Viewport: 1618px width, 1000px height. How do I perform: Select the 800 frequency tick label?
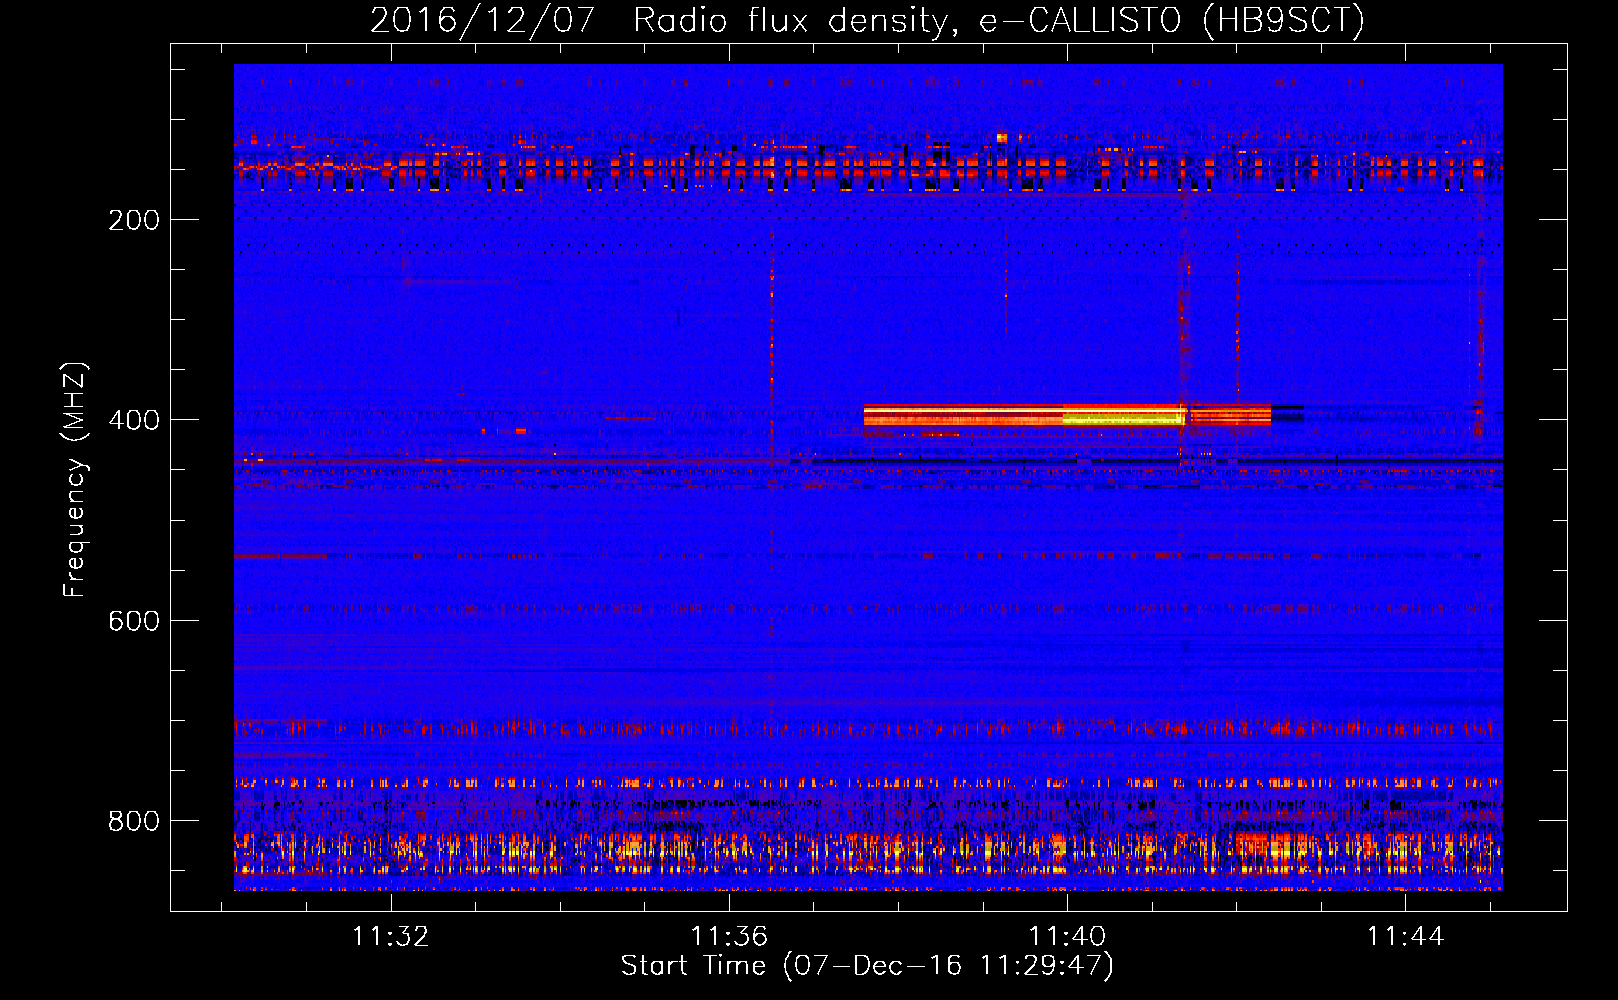(x=134, y=821)
